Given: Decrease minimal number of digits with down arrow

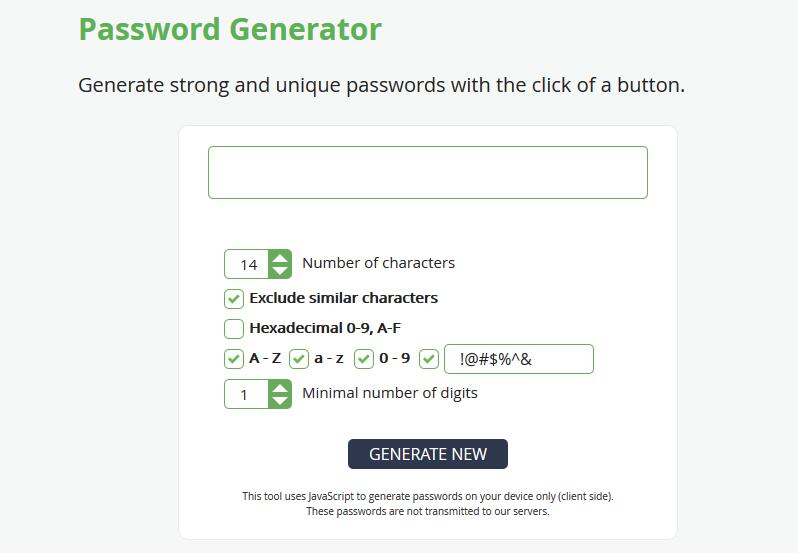Looking at the screenshot, I should pyautogui.click(x=280, y=401).
